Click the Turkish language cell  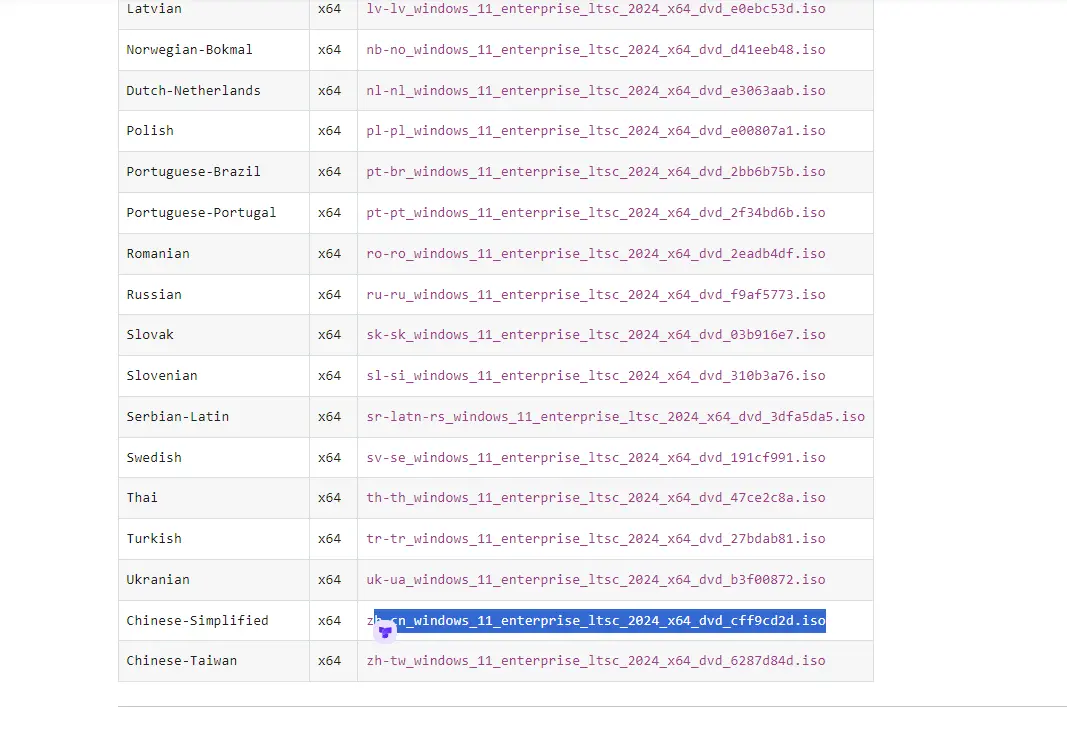pyautogui.click(x=214, y=538)
